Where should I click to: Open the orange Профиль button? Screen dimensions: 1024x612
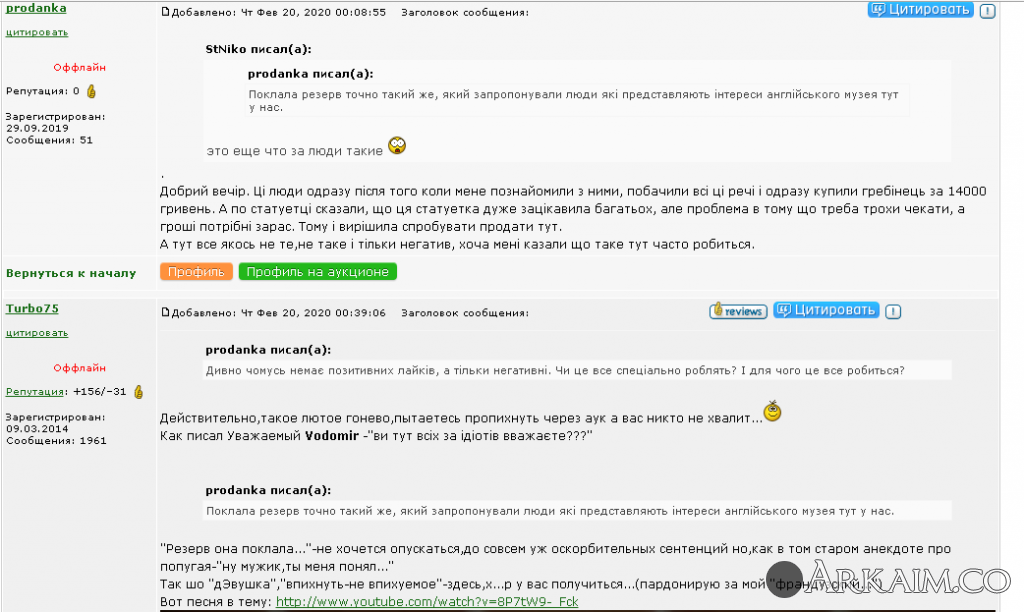pyautogui.click(x=196, y=272)
